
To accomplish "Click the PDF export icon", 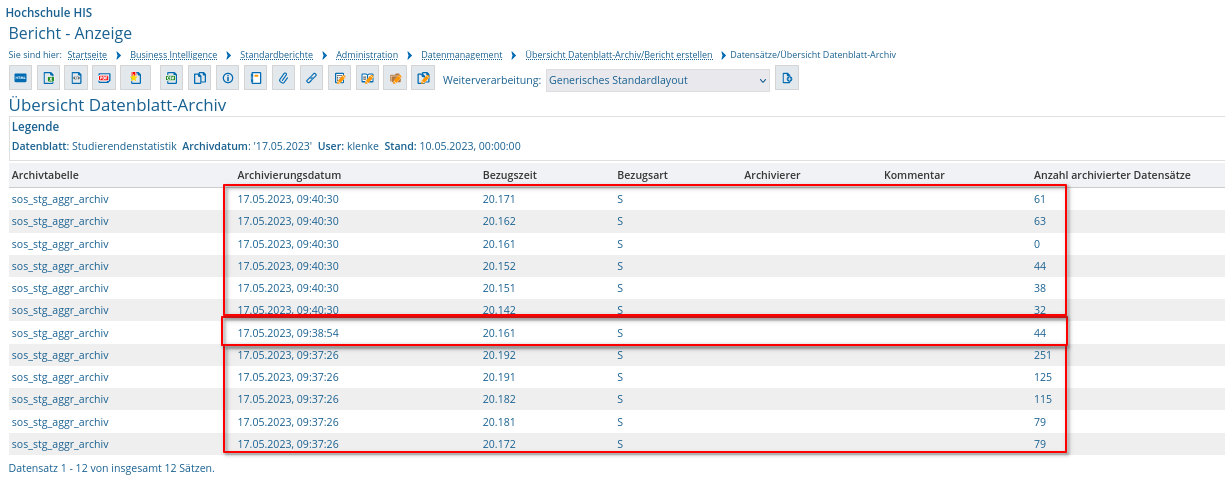I will point(104,79).
